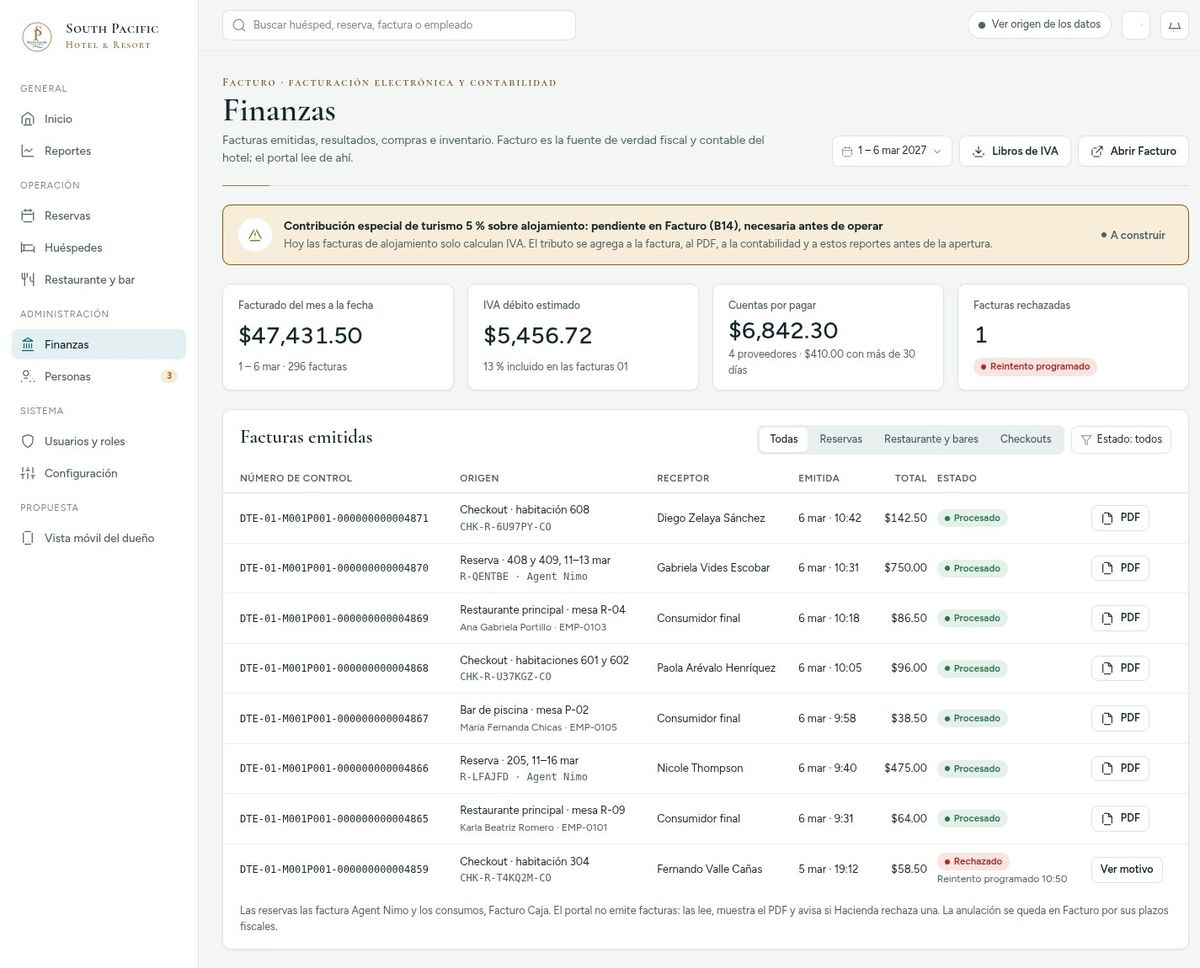Click the bell icon in the top bar

[x=1174, y=25]
